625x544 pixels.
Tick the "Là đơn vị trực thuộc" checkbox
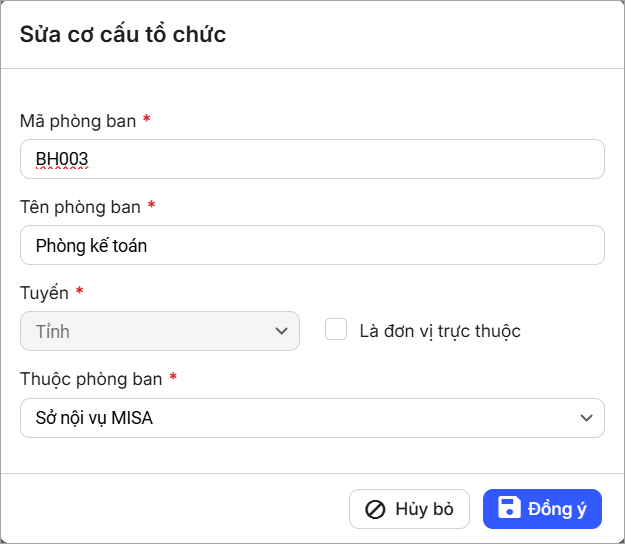(x=336, y=330)
